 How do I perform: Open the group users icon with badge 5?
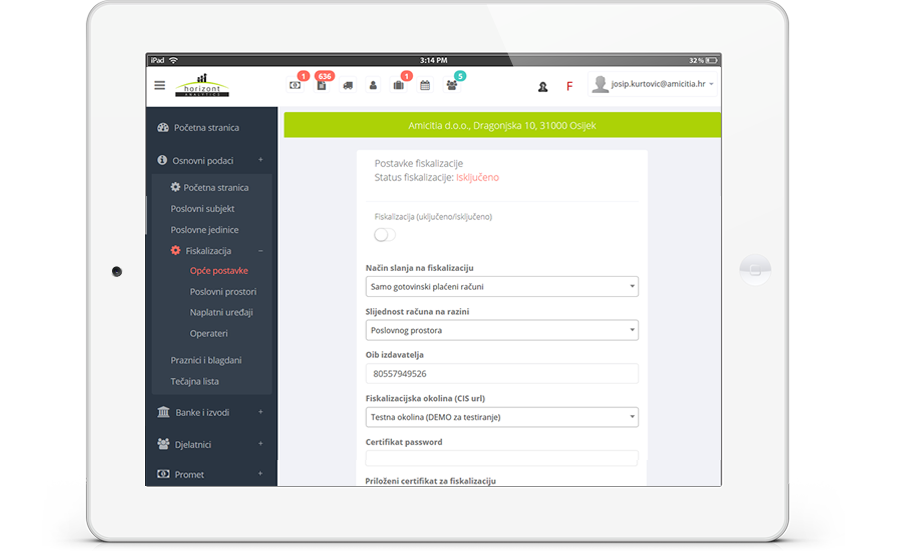coord(452,86)
